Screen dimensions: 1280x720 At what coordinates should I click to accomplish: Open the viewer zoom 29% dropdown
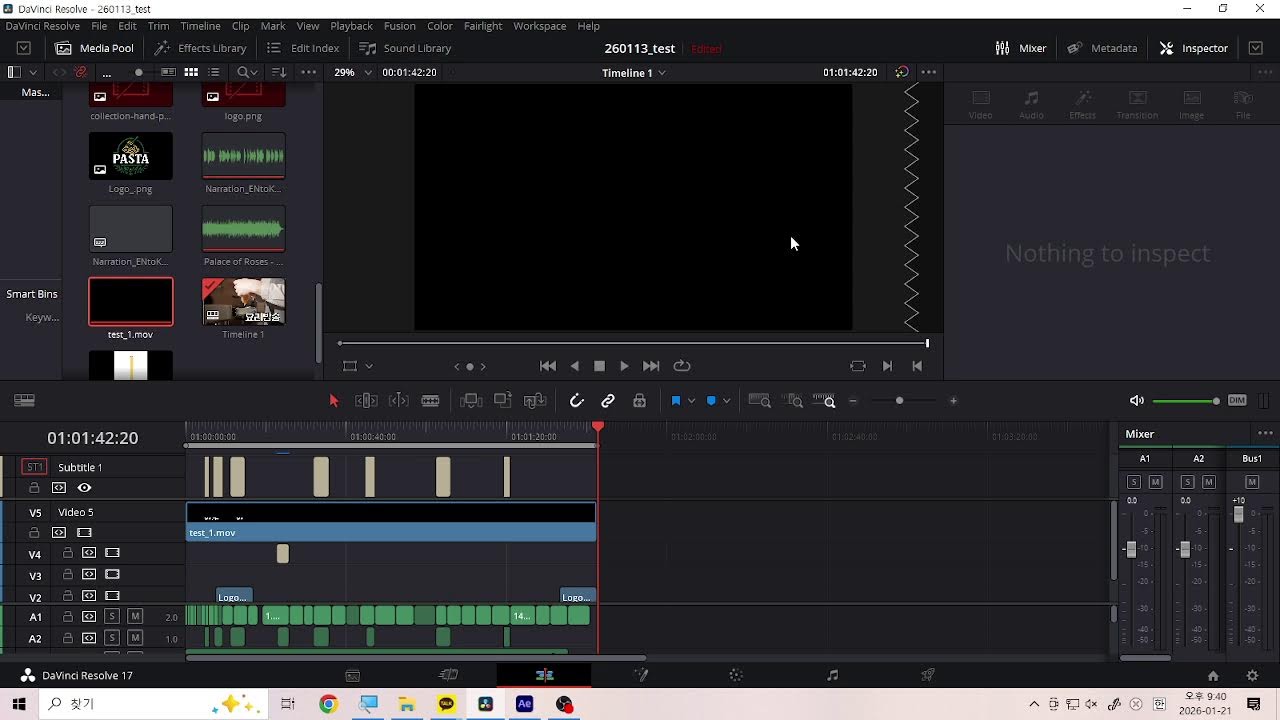tap(352, 72)
